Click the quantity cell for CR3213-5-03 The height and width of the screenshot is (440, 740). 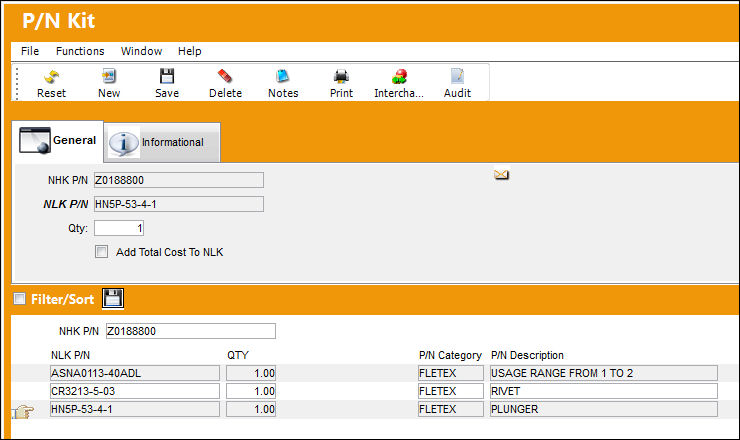[251, 391]
